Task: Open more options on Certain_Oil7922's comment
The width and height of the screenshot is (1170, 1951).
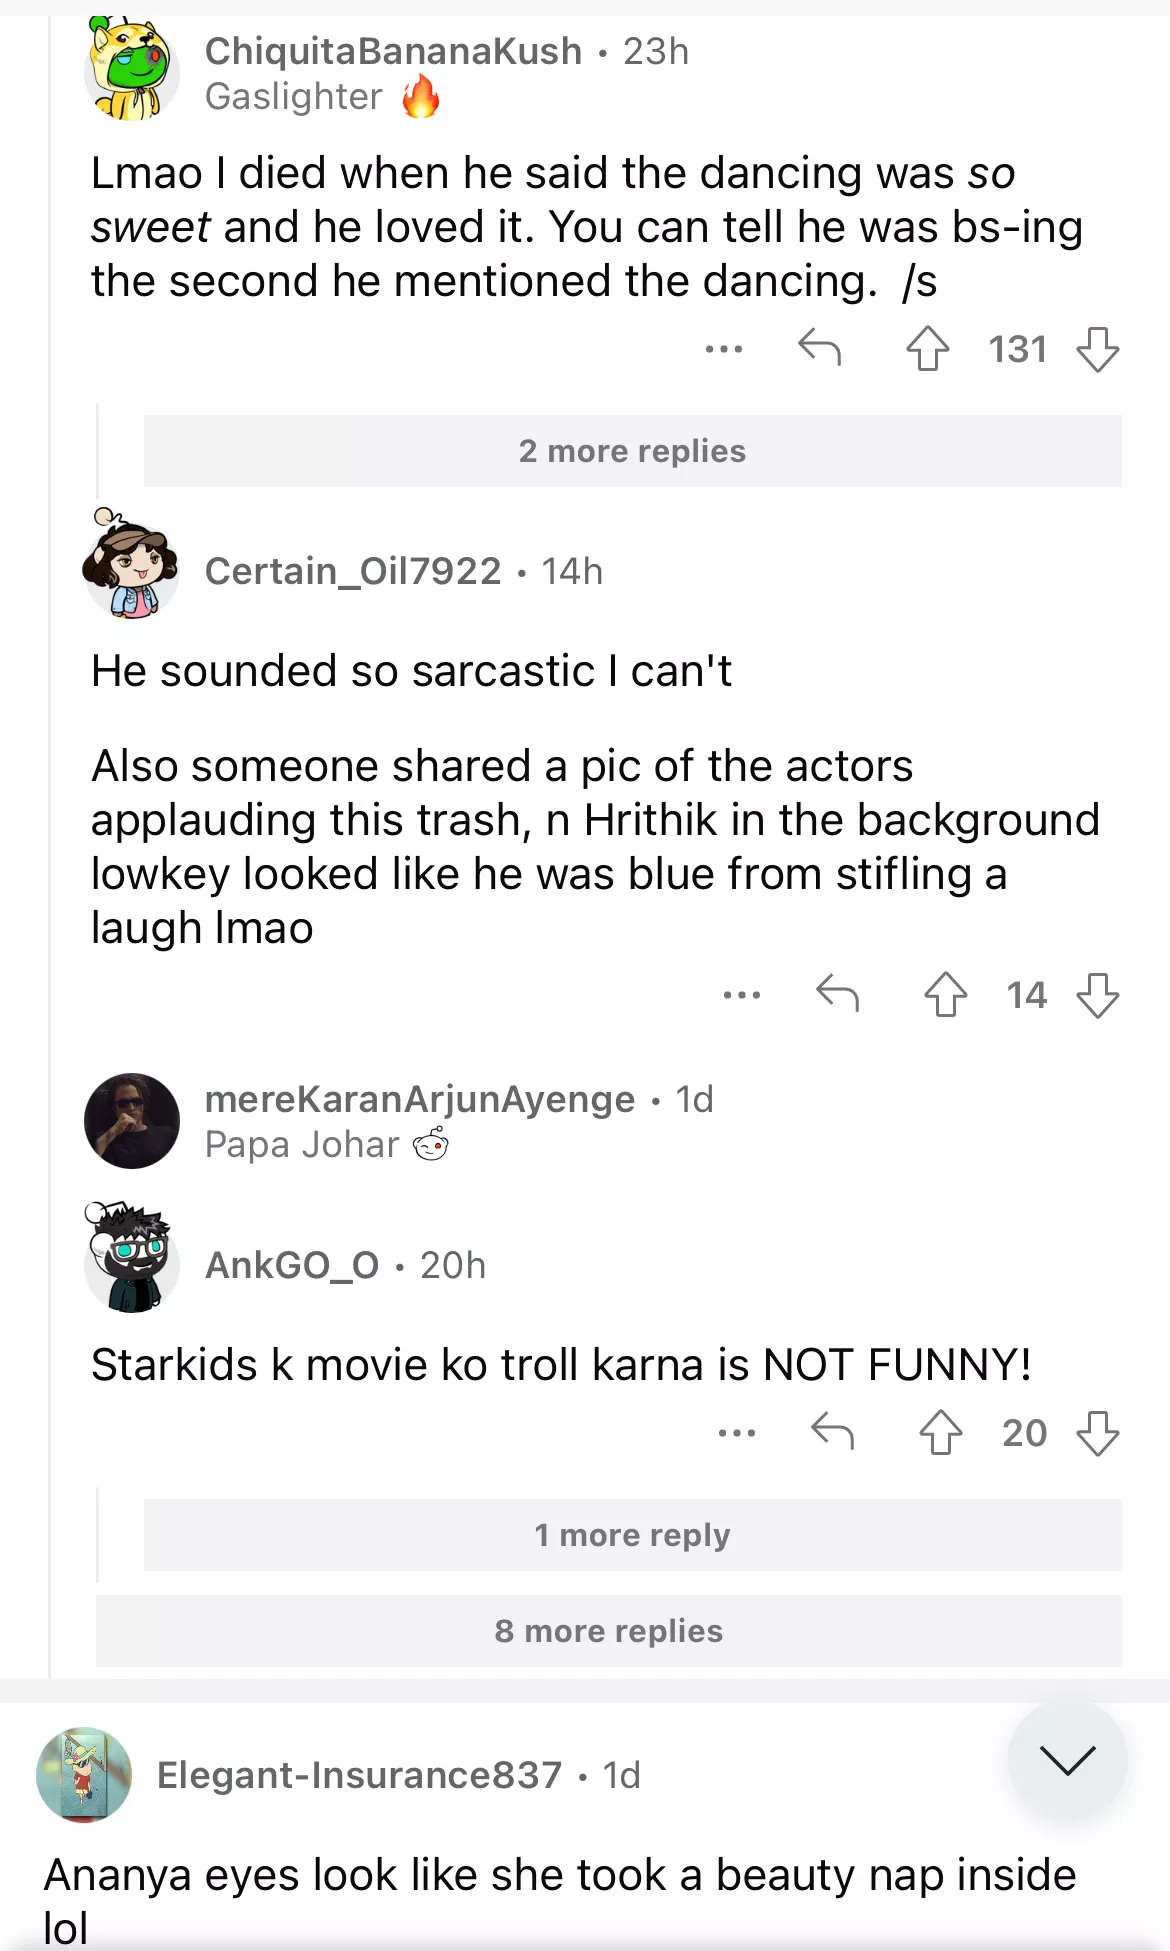Action: (x=742, y=995)
